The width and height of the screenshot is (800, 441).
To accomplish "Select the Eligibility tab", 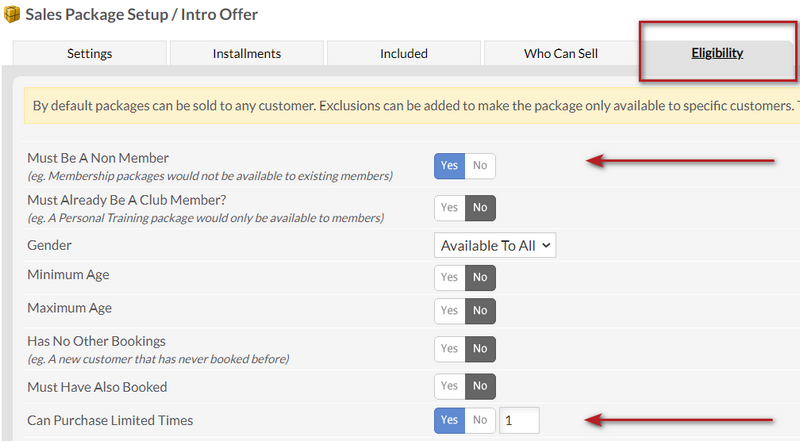I will 717,53.
